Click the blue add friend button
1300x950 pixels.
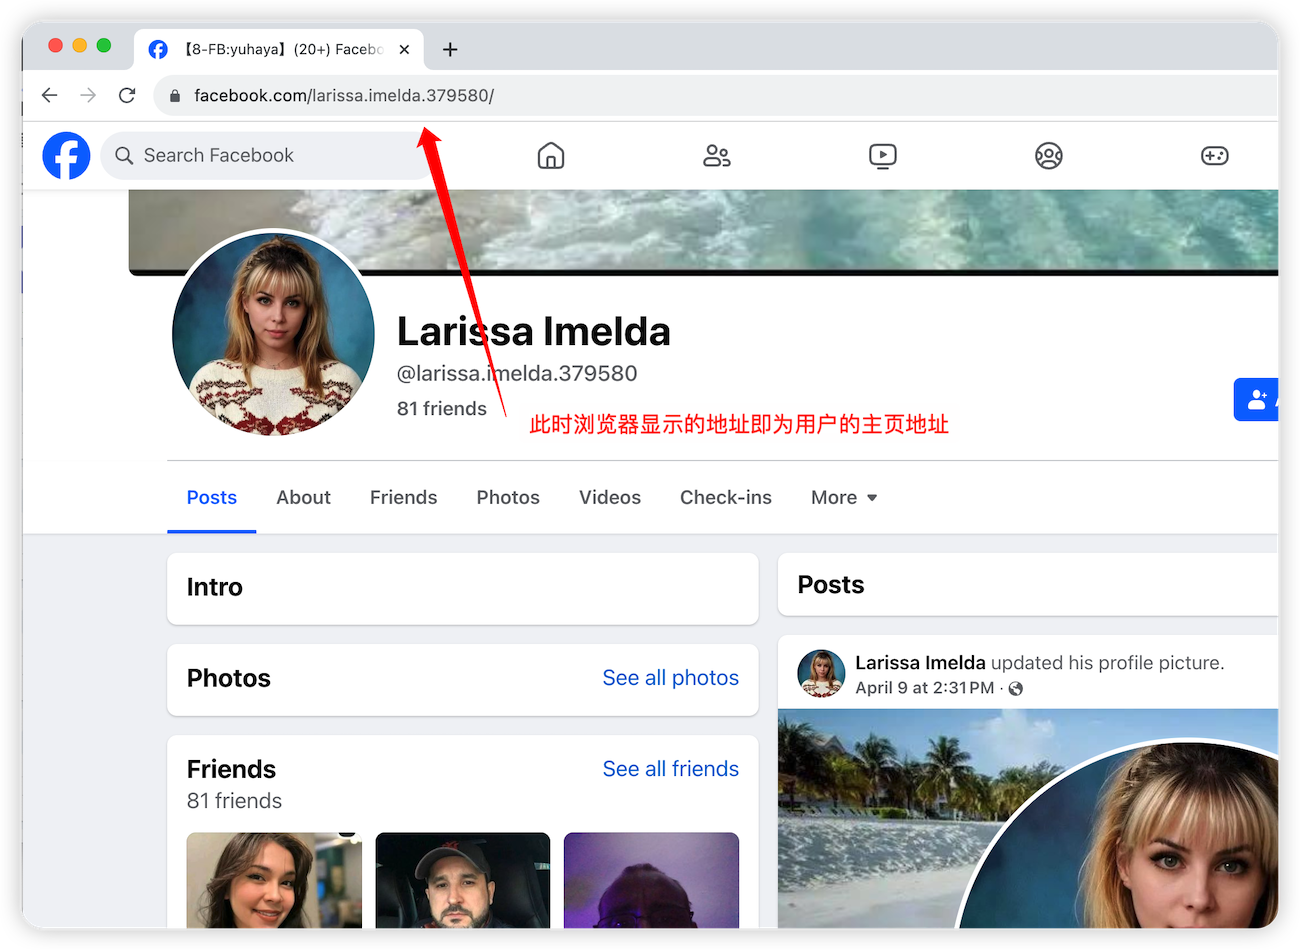[x=1257, y=400]
